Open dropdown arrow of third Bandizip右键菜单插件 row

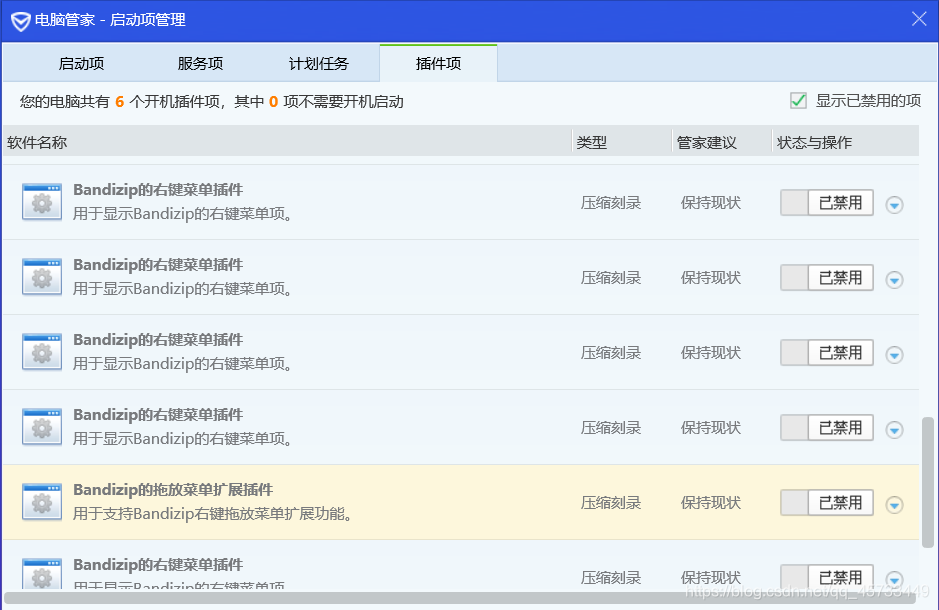[894, 354]
